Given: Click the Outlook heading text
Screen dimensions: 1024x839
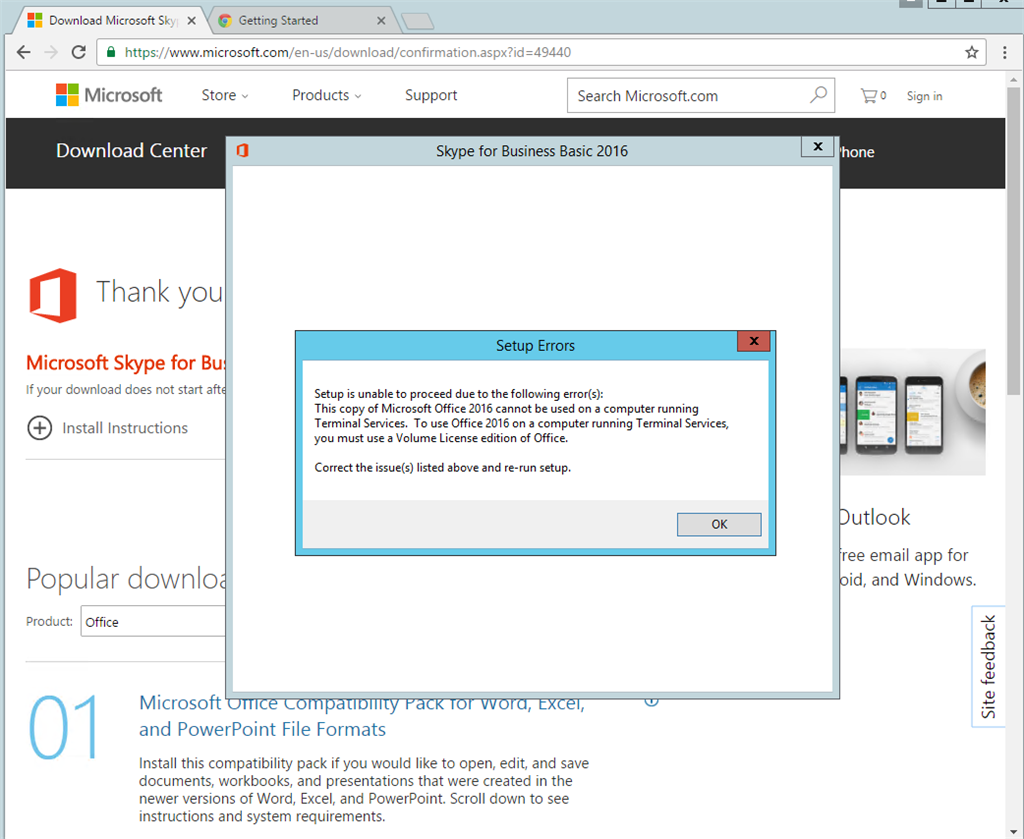Looking at the screenshot, I should coord(874,518).
